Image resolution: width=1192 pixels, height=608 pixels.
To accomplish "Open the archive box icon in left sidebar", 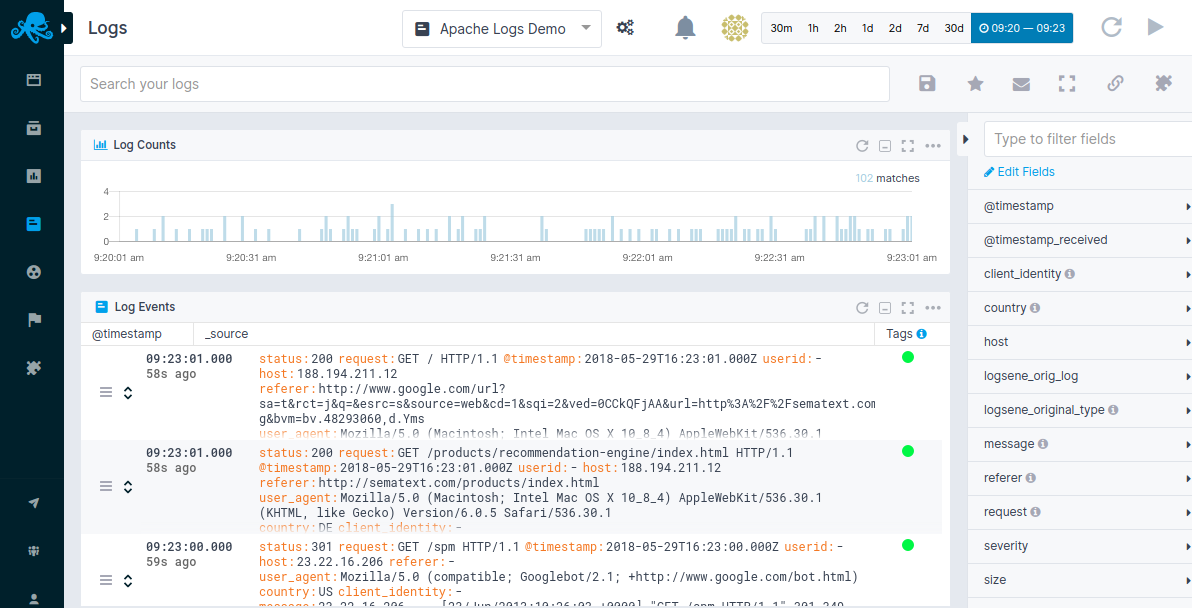I will tap(33, 128).
